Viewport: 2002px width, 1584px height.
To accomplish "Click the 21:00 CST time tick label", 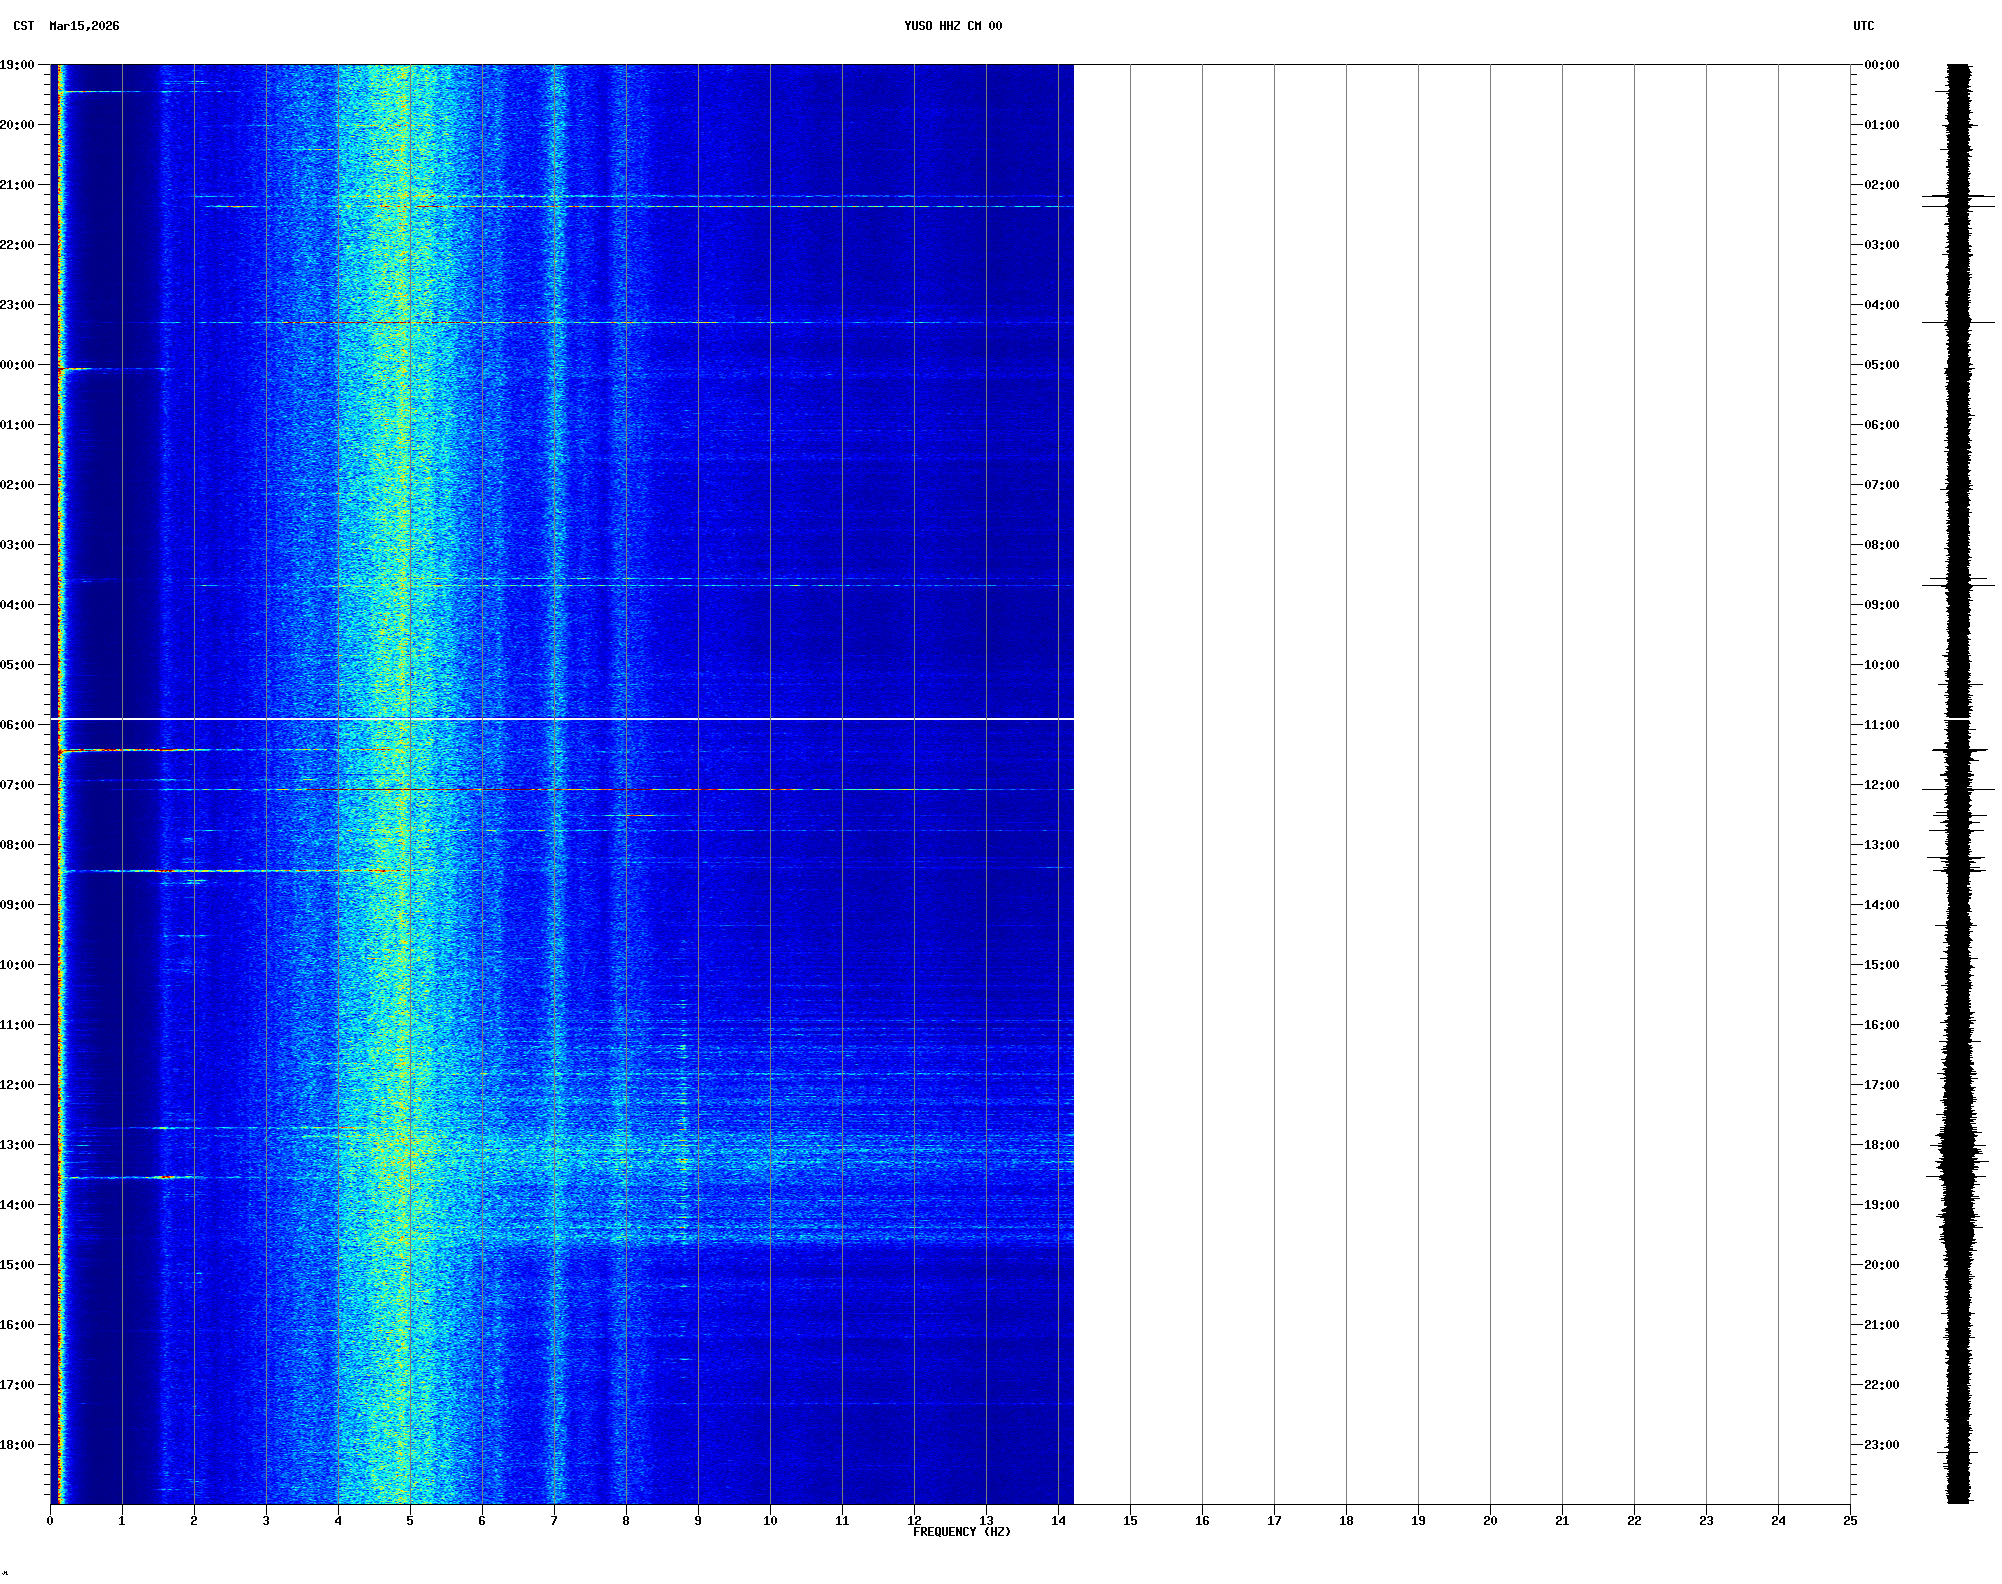I will point(17,185).
